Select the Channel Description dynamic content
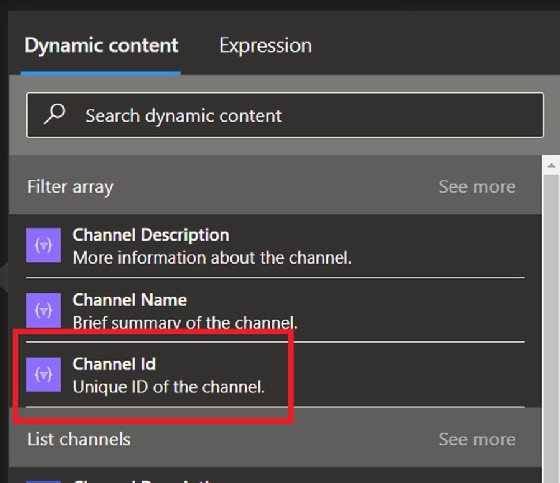This screenshot has height=483, width=560. pos(275,246)
